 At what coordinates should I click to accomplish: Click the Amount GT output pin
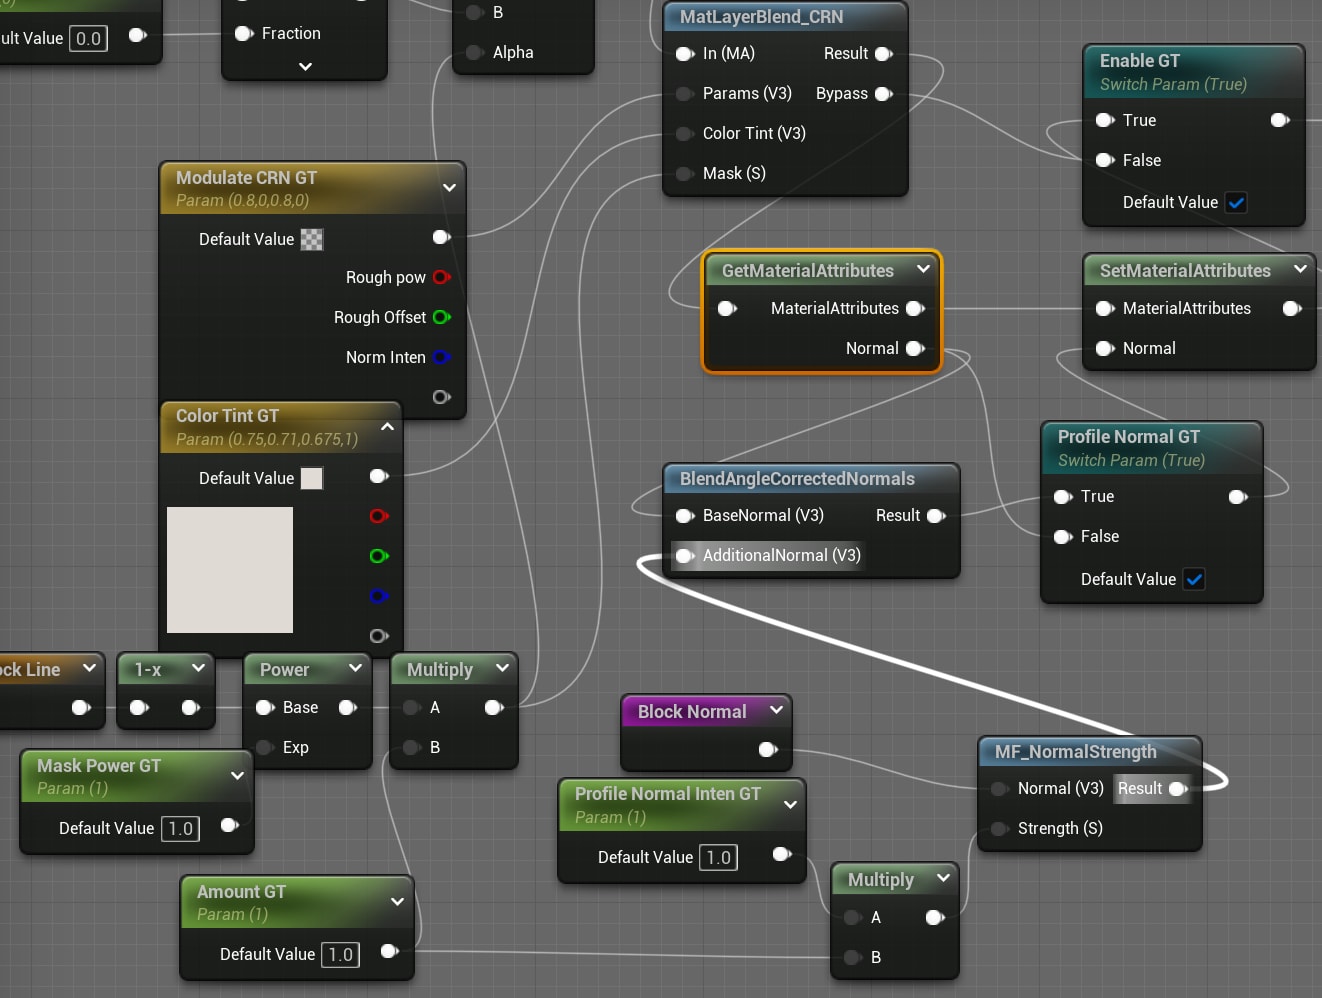390,951
